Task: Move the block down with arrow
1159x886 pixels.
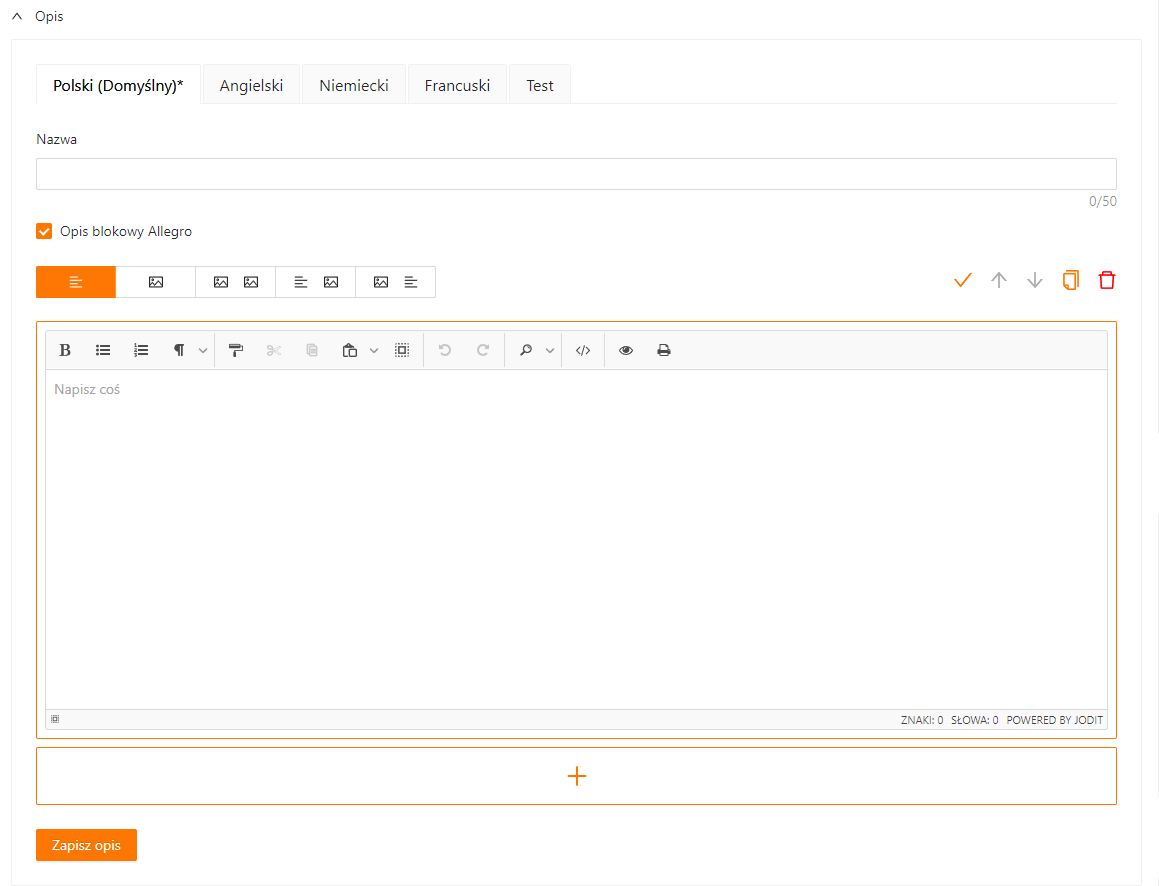Action: [x=1034, y=280]
